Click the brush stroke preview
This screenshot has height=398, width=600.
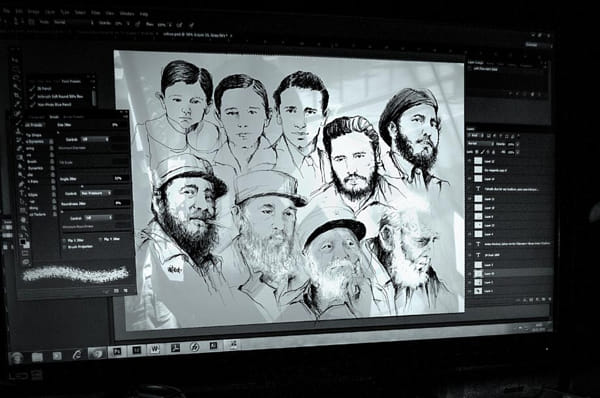click(x=75, y=274)
